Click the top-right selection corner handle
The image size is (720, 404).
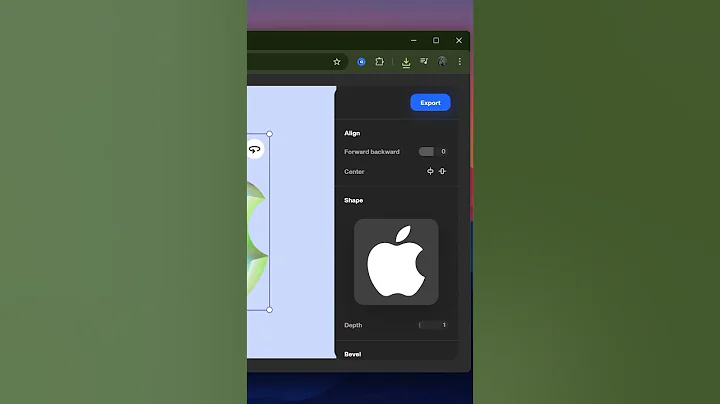click(270, 134)
